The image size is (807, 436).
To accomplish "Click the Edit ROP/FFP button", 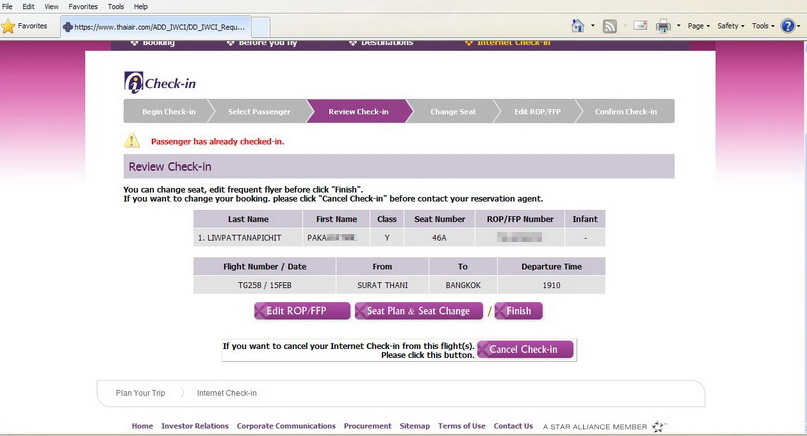I will pos(302,311).
